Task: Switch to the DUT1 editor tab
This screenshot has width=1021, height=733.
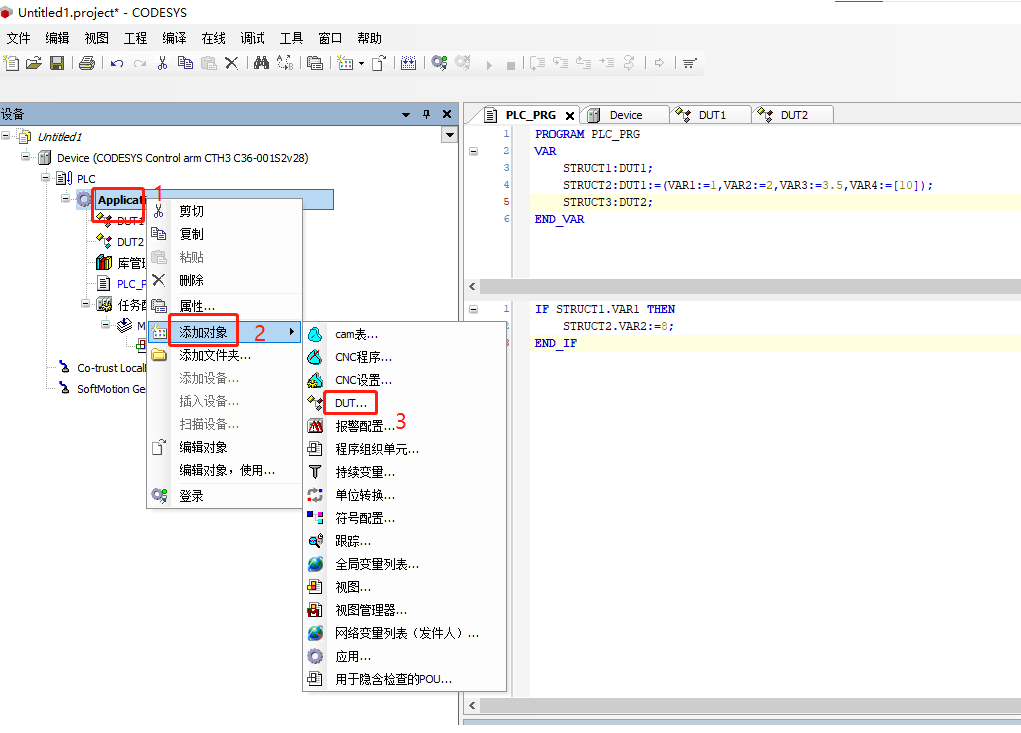Action: (x=712, y=115)
